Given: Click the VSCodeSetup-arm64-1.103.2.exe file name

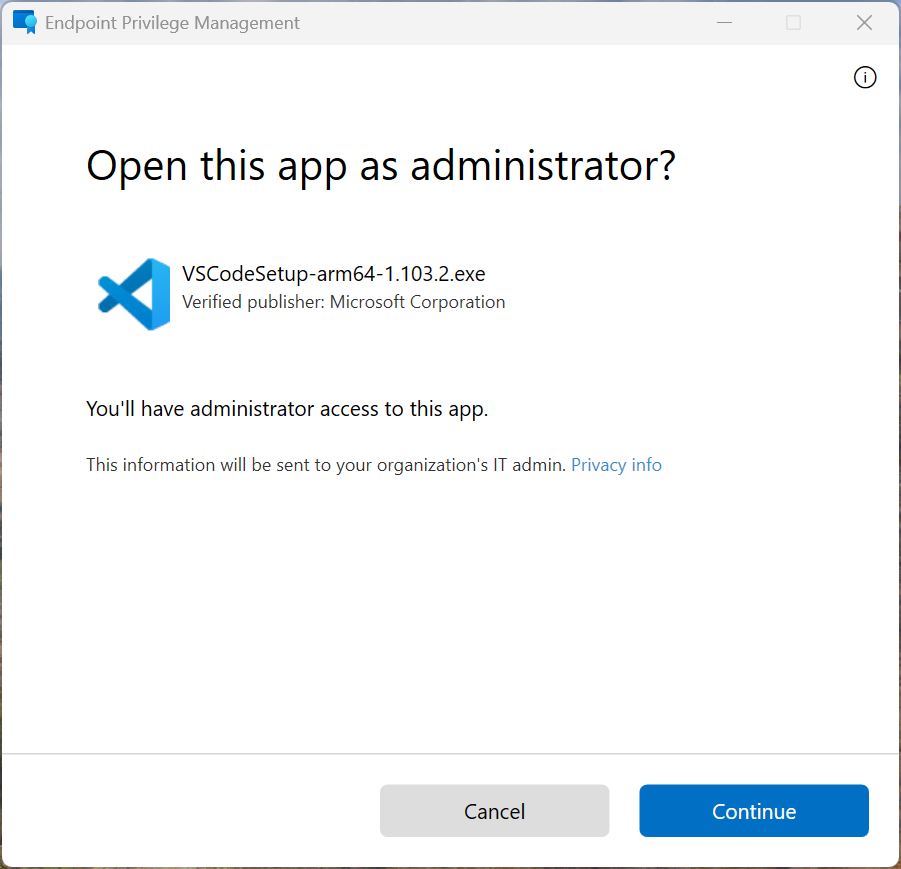Looking at the screenshot, I should pos(333,274).
